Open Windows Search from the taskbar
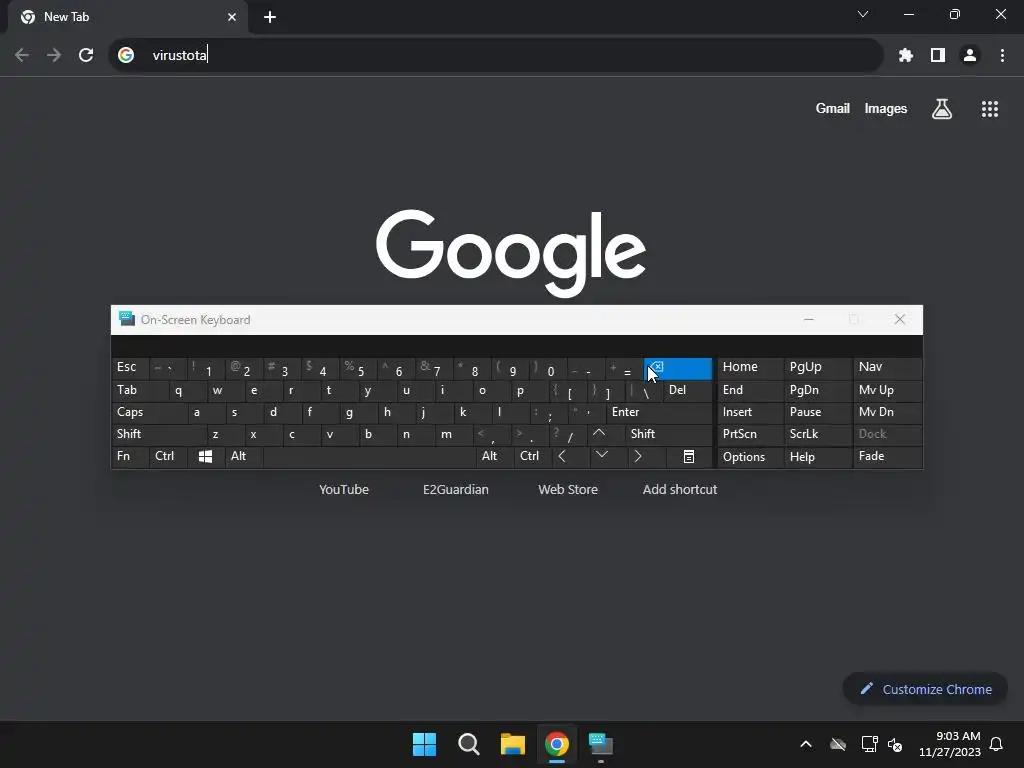Viewport: 1024px width, 768px height. point(468,744)
